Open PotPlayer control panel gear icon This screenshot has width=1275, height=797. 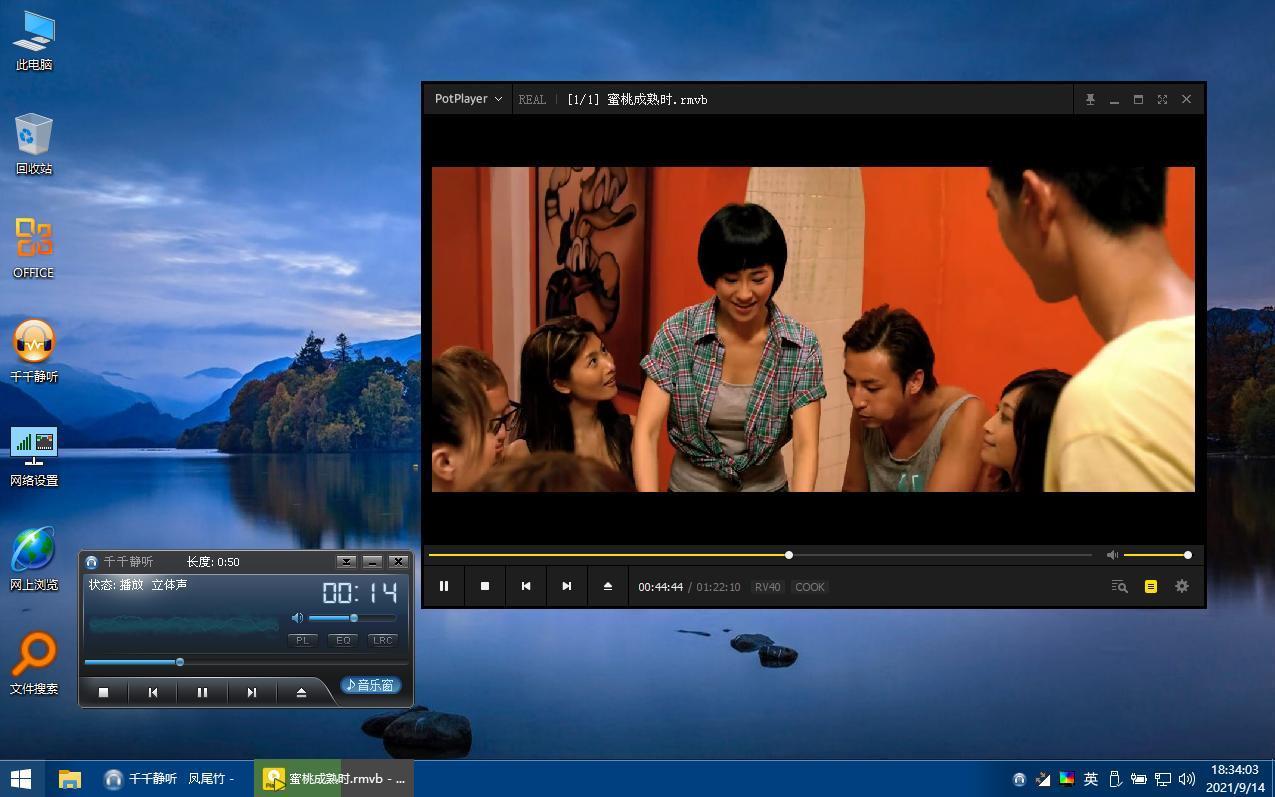1182,587
